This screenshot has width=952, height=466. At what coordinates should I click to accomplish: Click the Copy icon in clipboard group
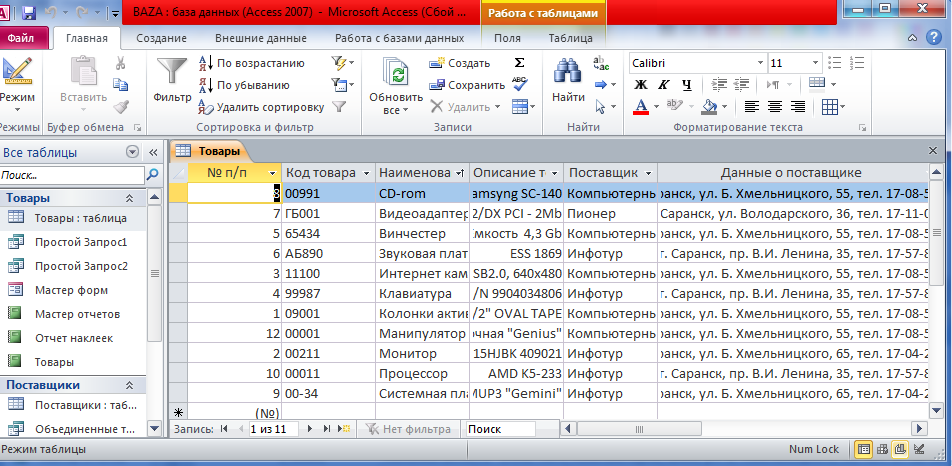point(120,84)
